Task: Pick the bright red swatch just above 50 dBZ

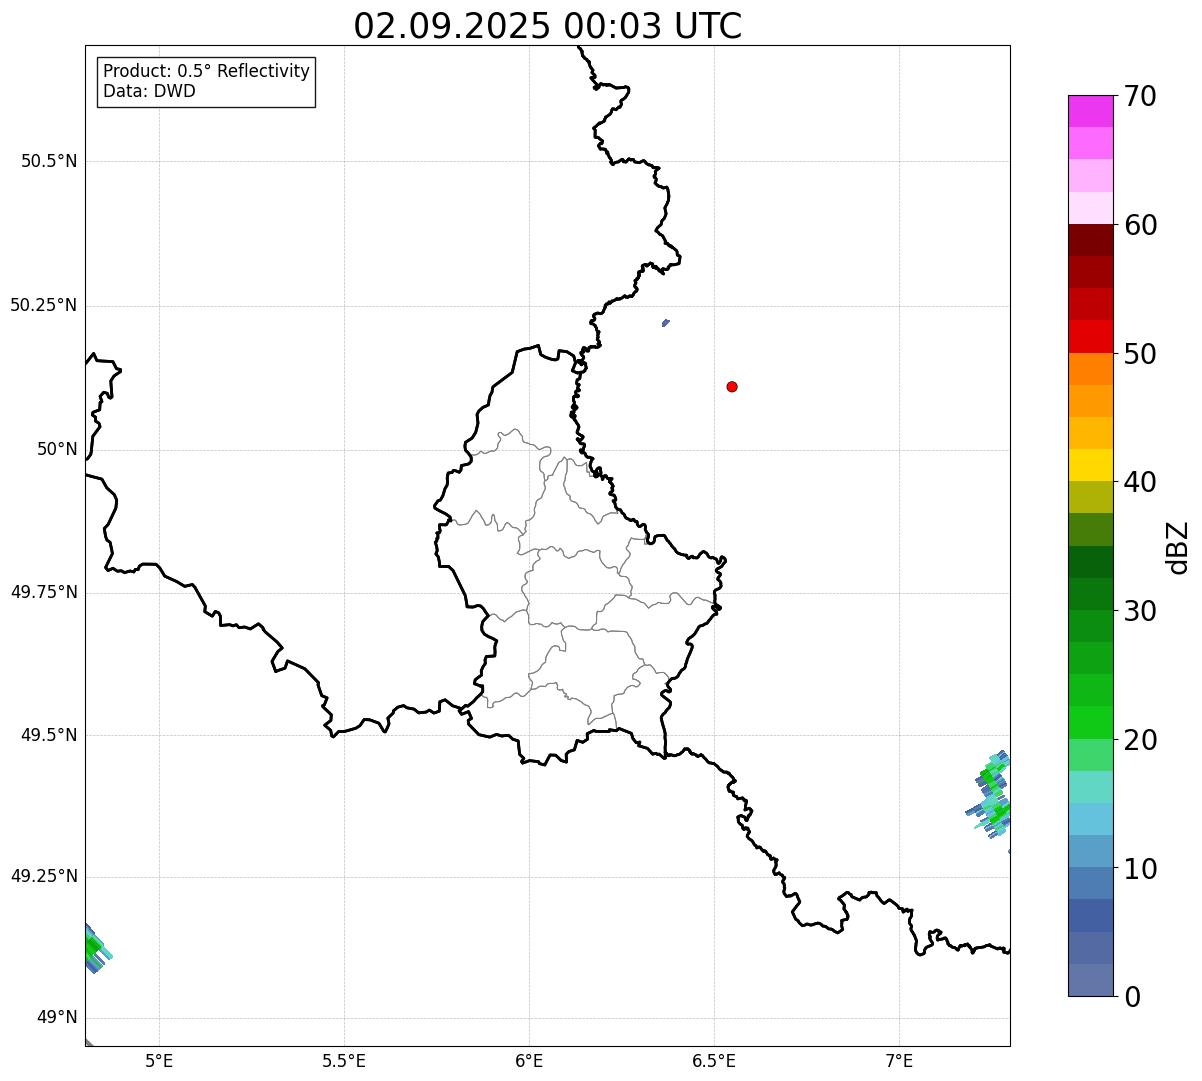Action: tap(1090, 337)
